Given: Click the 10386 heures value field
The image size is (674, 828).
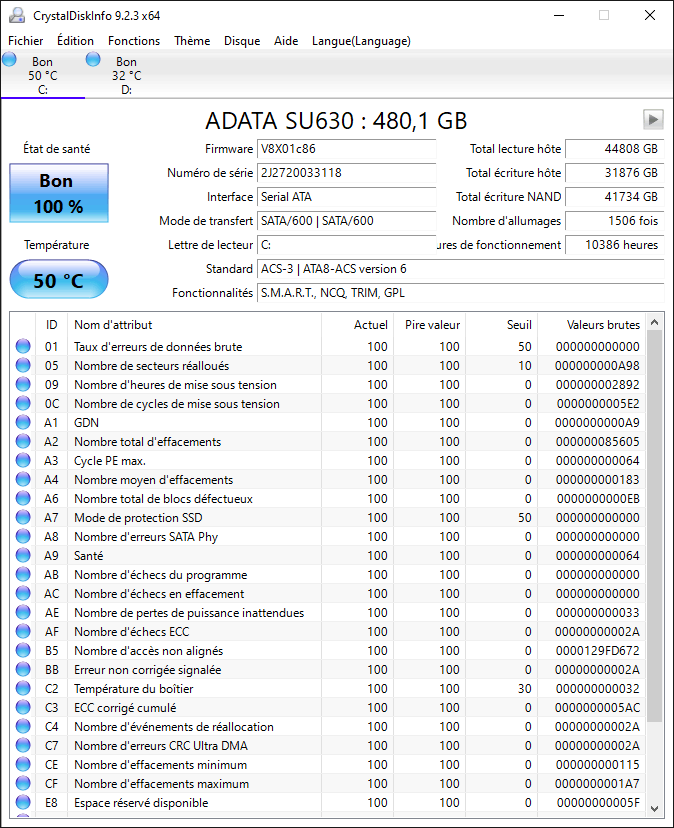Looking at the screenshot, I should click(615, 245).
